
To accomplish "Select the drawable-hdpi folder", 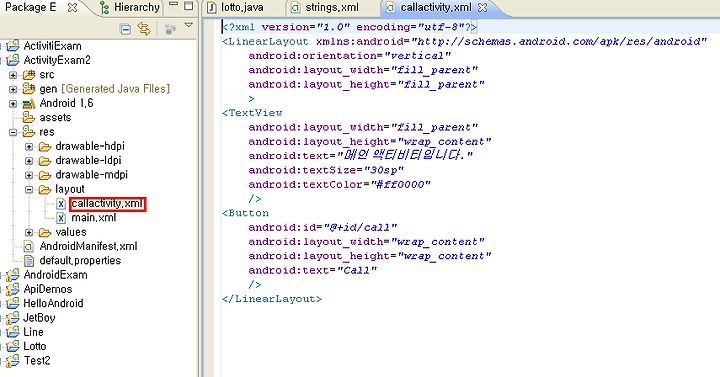I will [90, 146].
